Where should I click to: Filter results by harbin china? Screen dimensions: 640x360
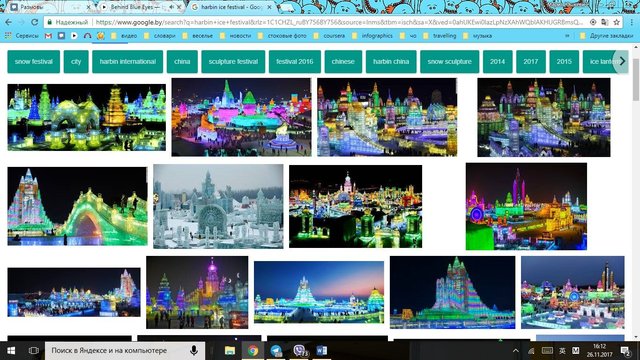pos(391,62)
